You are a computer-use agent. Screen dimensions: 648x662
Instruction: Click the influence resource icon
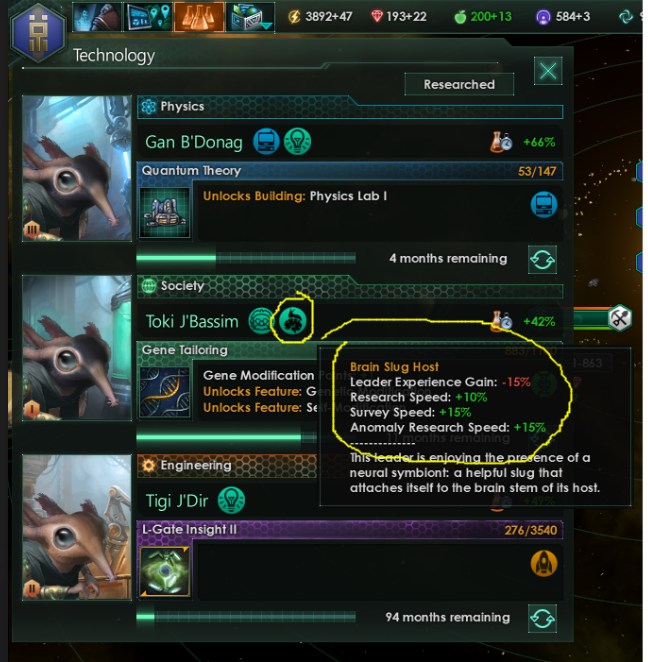point(543,17)
